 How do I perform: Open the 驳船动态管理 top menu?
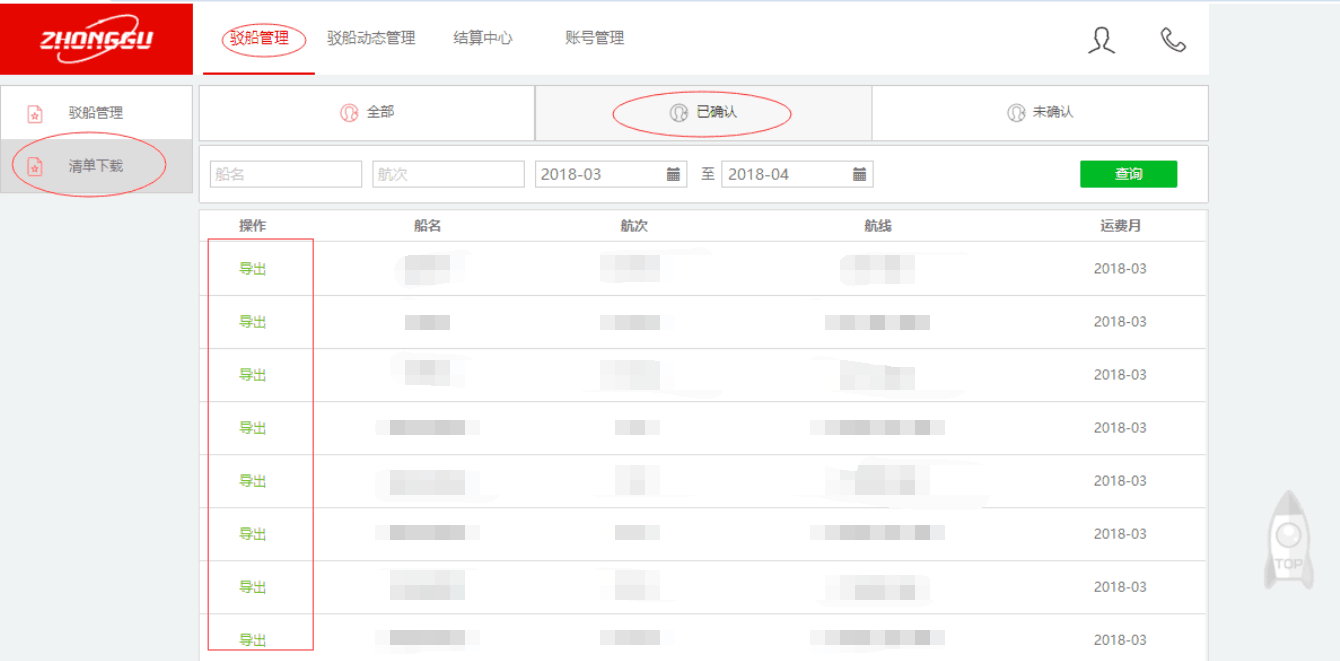pos(371,38)
